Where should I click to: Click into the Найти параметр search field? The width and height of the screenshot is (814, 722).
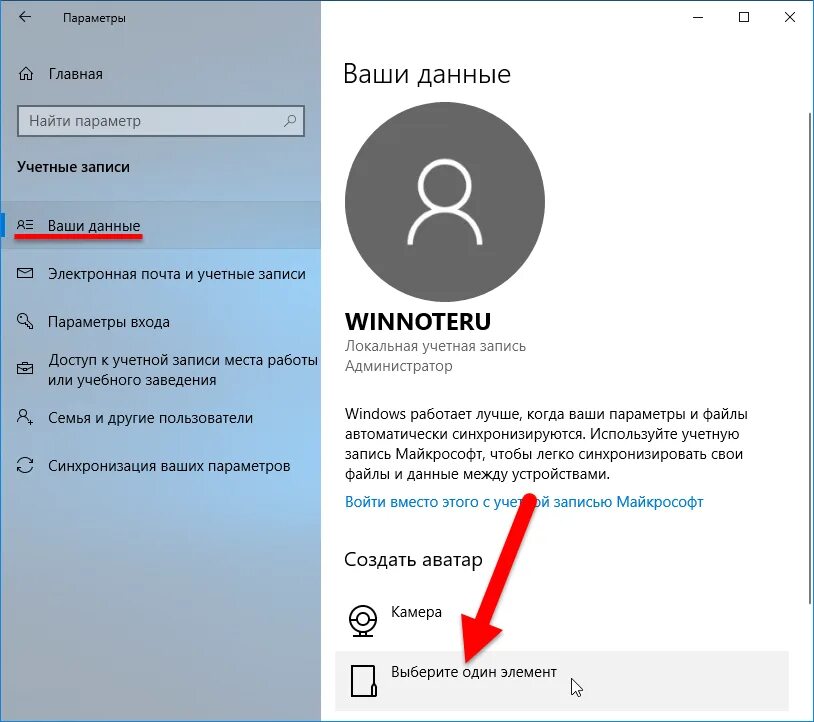click(161, 121)
